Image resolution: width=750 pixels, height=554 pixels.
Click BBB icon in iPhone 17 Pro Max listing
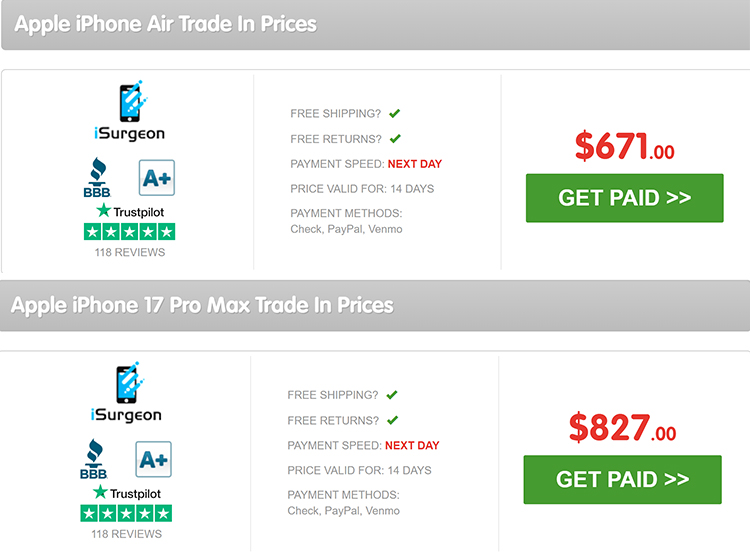[x=95, y=459]
